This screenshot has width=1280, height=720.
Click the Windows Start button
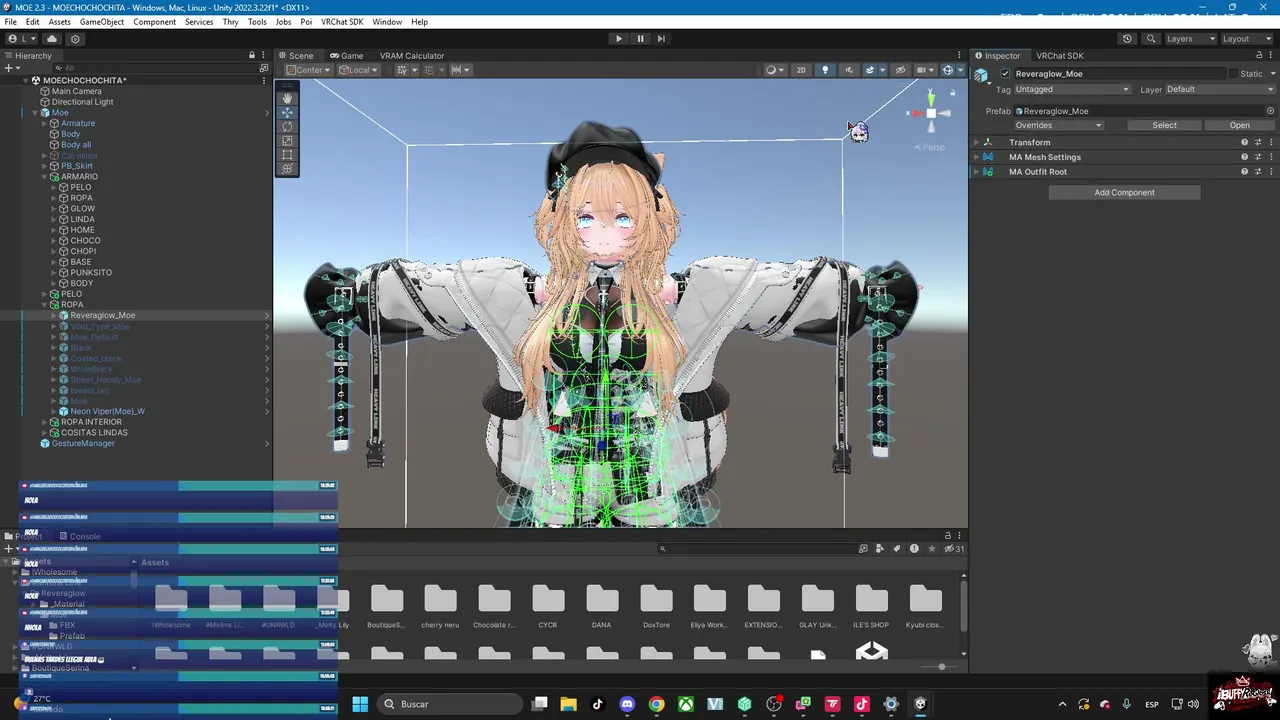[x=360, y=704]
